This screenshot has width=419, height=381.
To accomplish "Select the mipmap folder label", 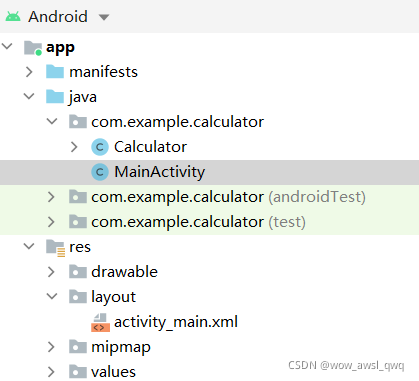I will [x=121, y=348].
